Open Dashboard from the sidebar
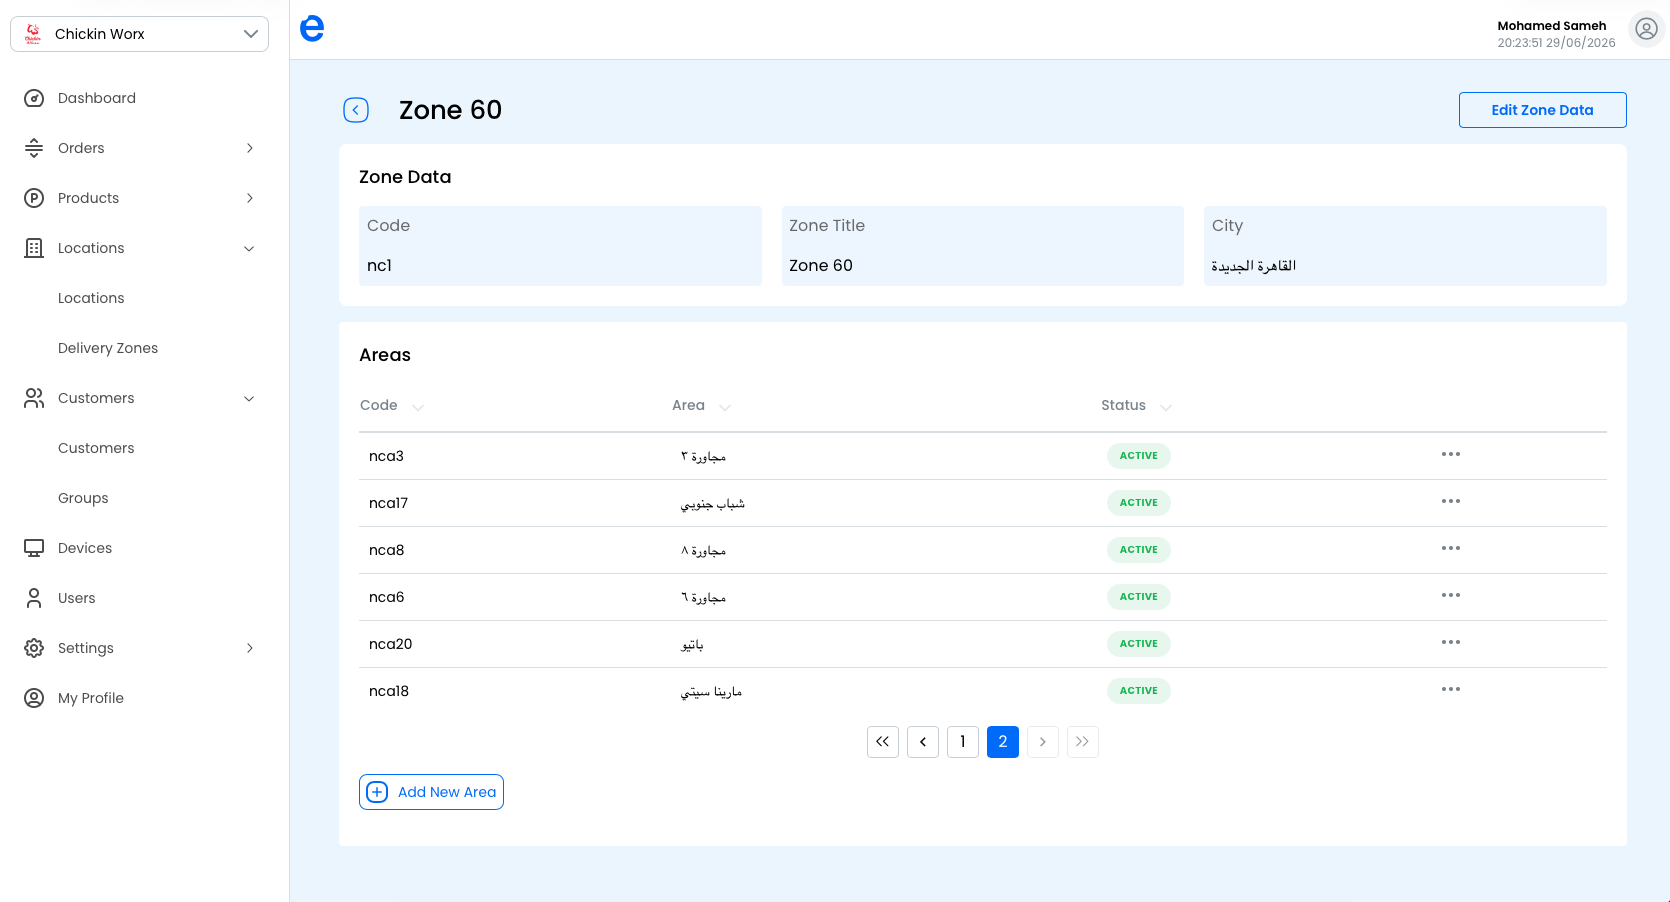Screen dimensions: 1670x902 [x=97, y=98]
